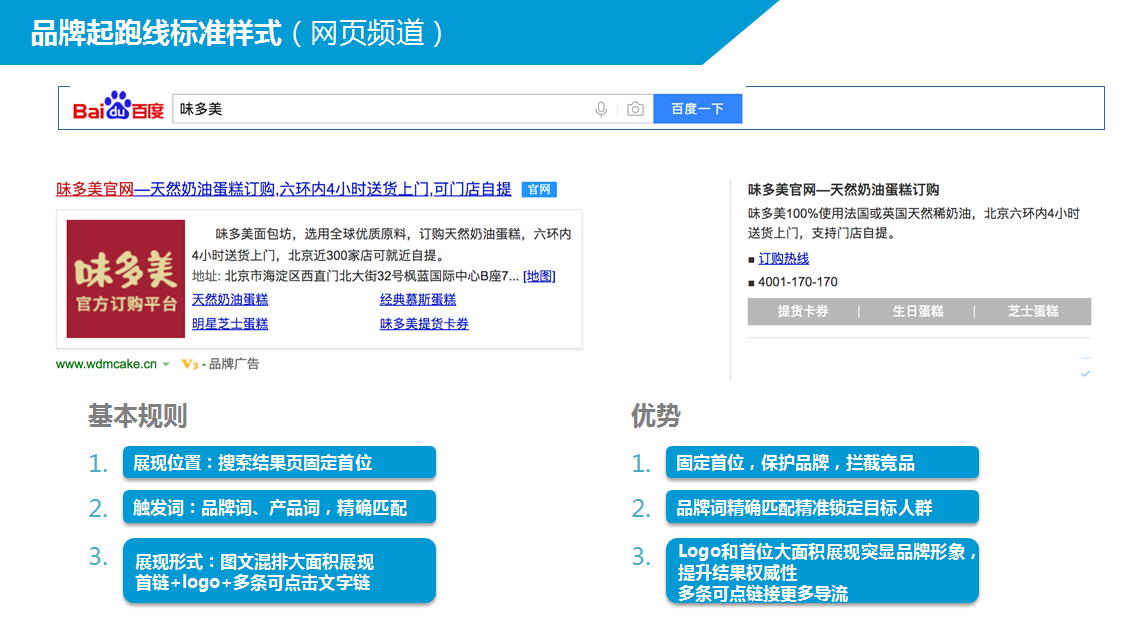Open the 味多美提货卡券 link
Screen dimensions: 1135x637
424,324
